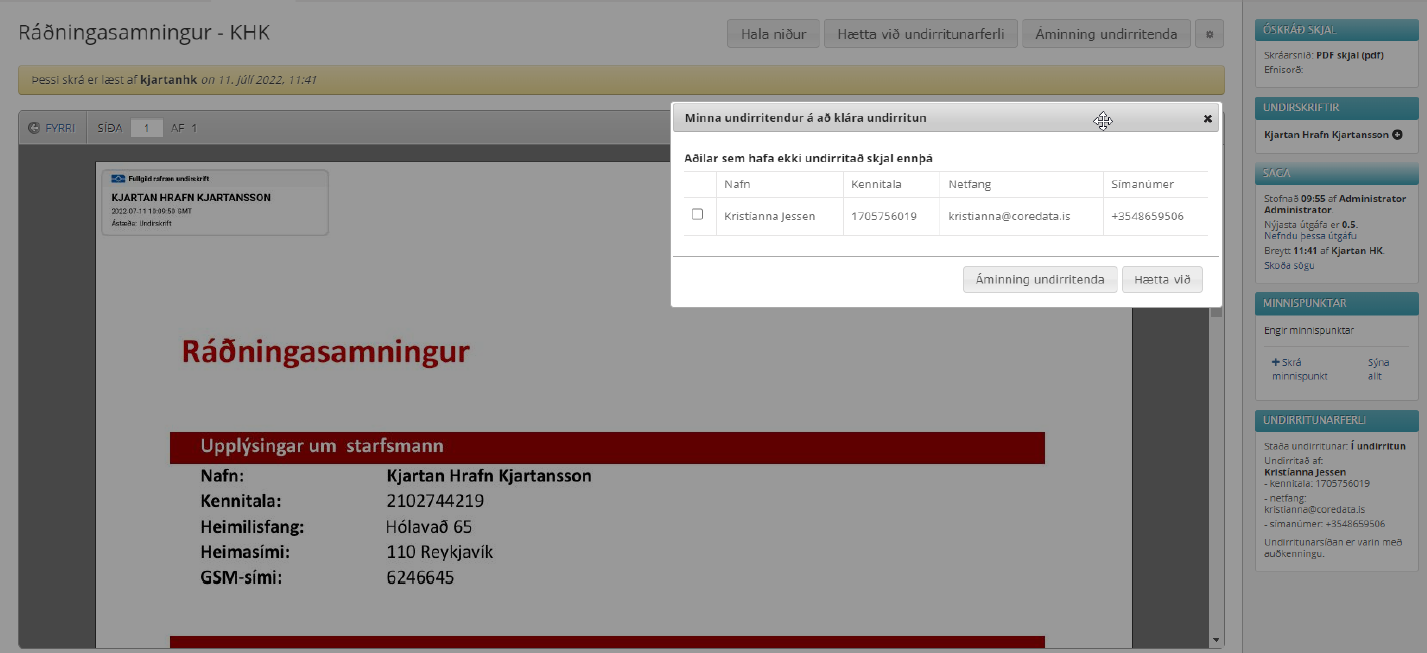The image size is (1427, 653).
Task: Click the Hala niður download button
Action: point(773,34)
